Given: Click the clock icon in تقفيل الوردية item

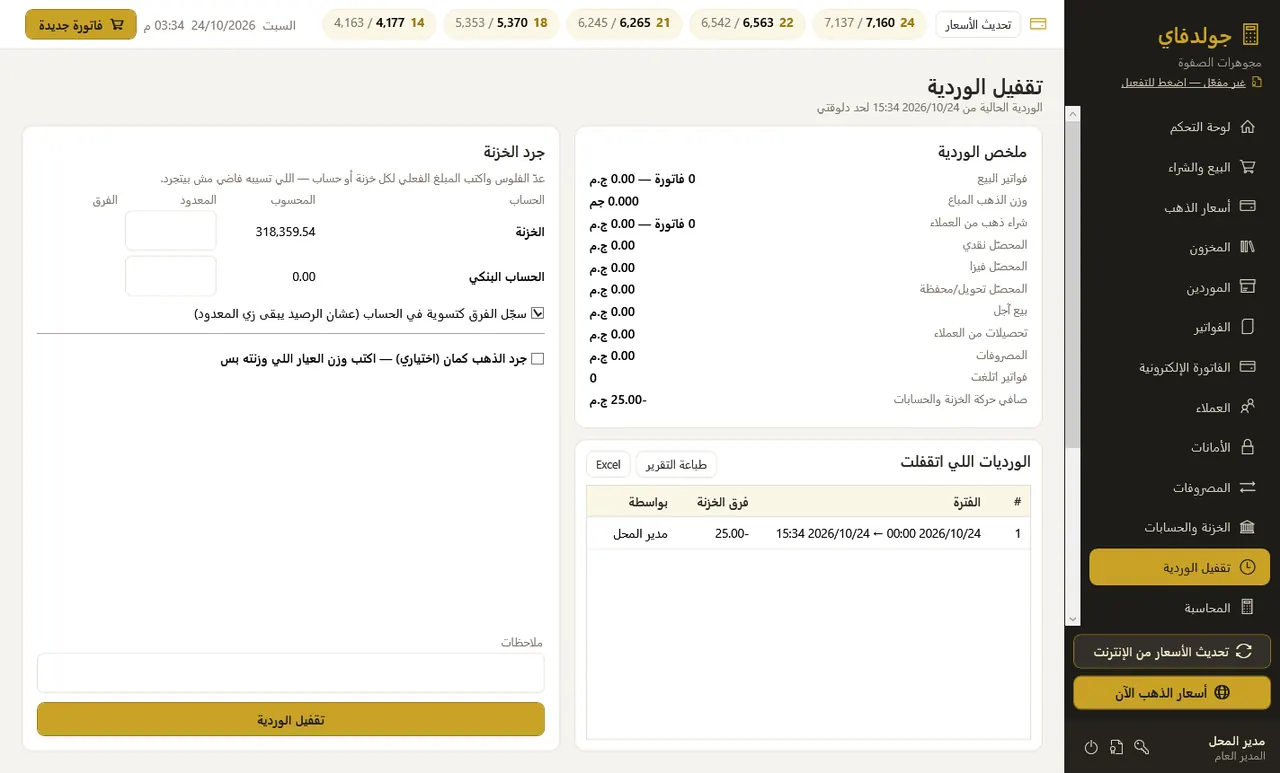Looking at the screenshot, I should pyautogui.click(x=1247, y=567).
